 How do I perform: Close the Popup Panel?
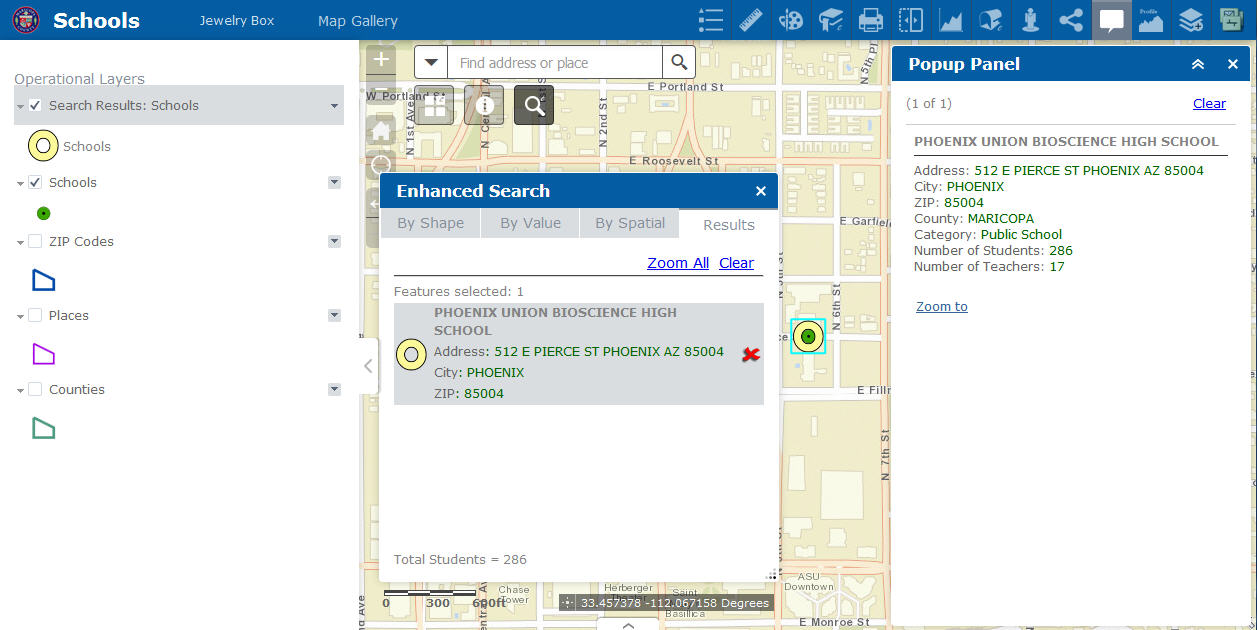pos(1233,64)
